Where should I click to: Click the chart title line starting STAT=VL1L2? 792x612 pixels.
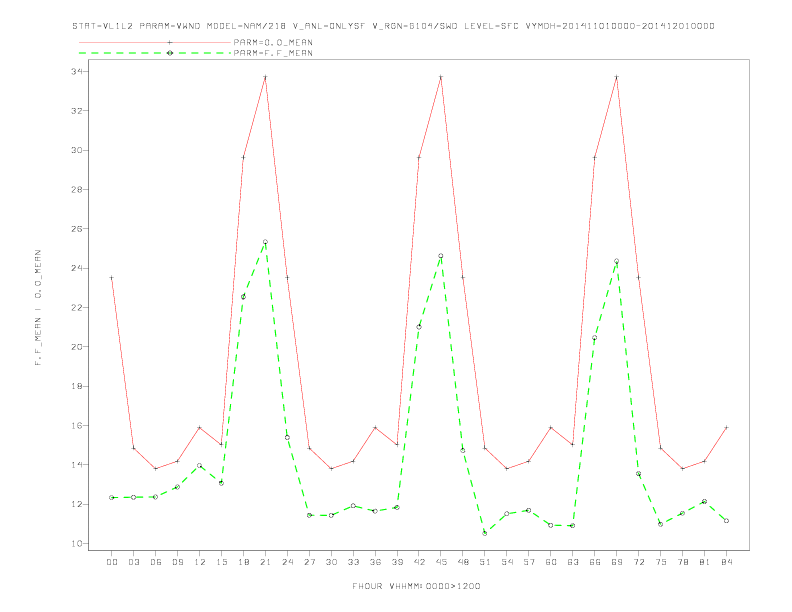[393, 26]
